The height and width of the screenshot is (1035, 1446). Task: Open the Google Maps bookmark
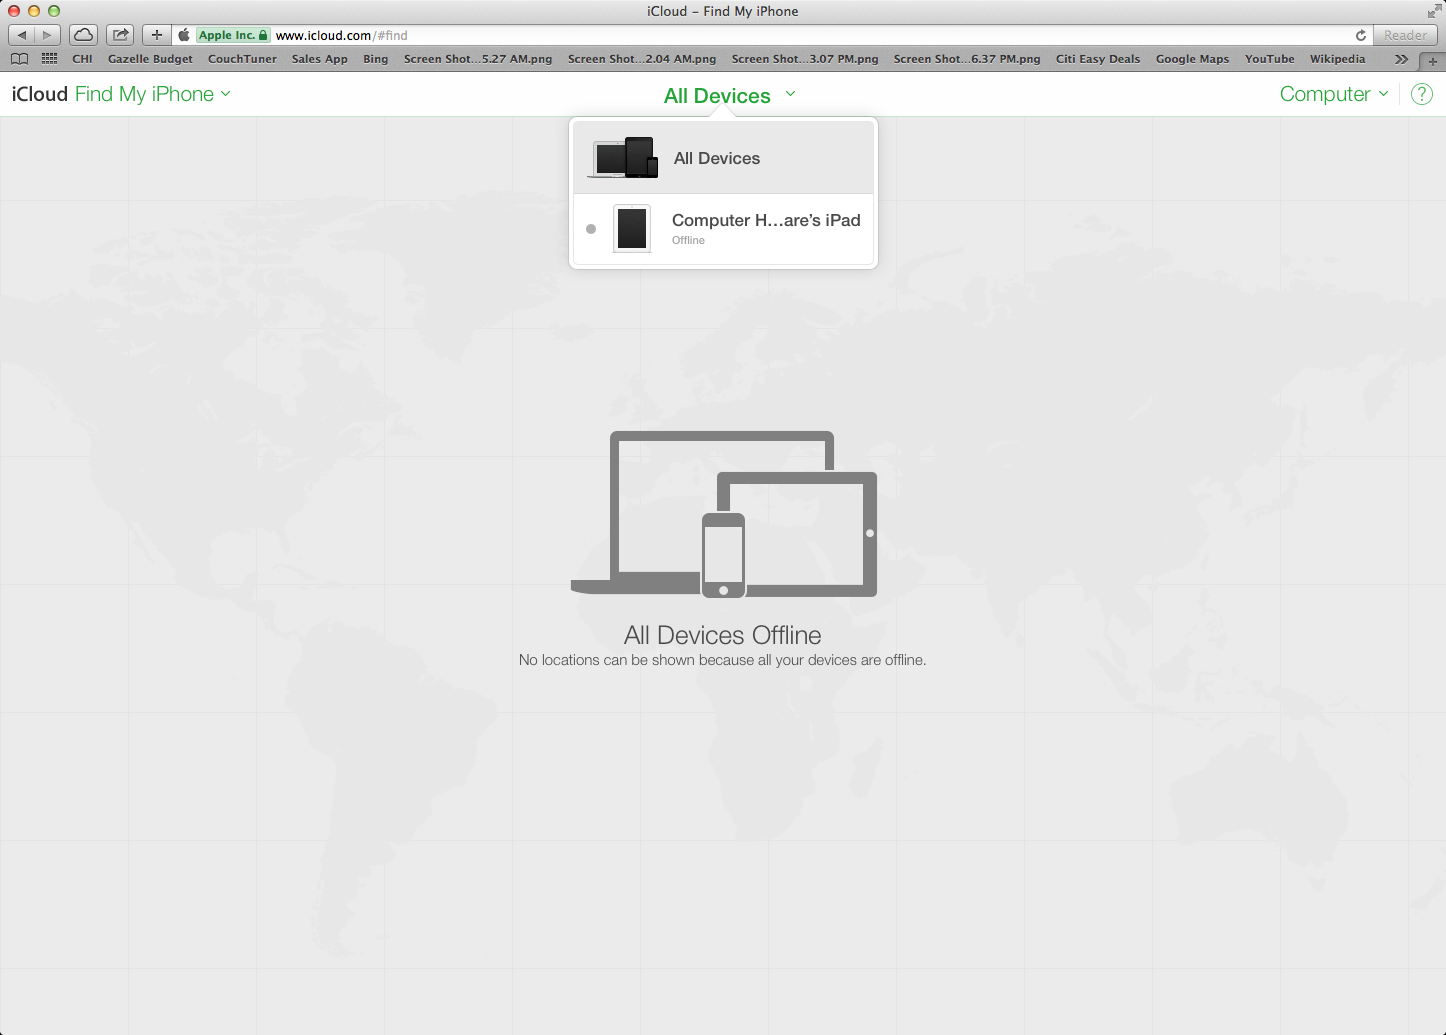[1192, 59]
